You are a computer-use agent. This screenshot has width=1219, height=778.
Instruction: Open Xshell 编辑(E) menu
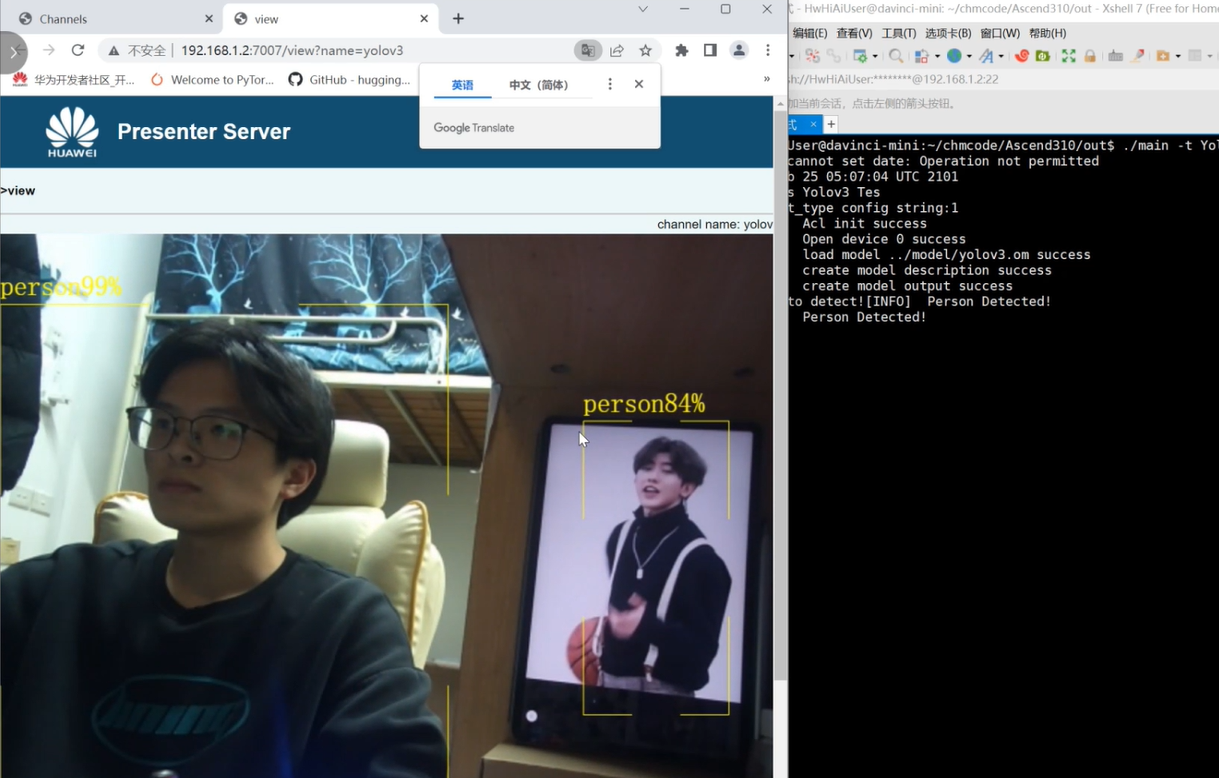[x=810, y=33]
